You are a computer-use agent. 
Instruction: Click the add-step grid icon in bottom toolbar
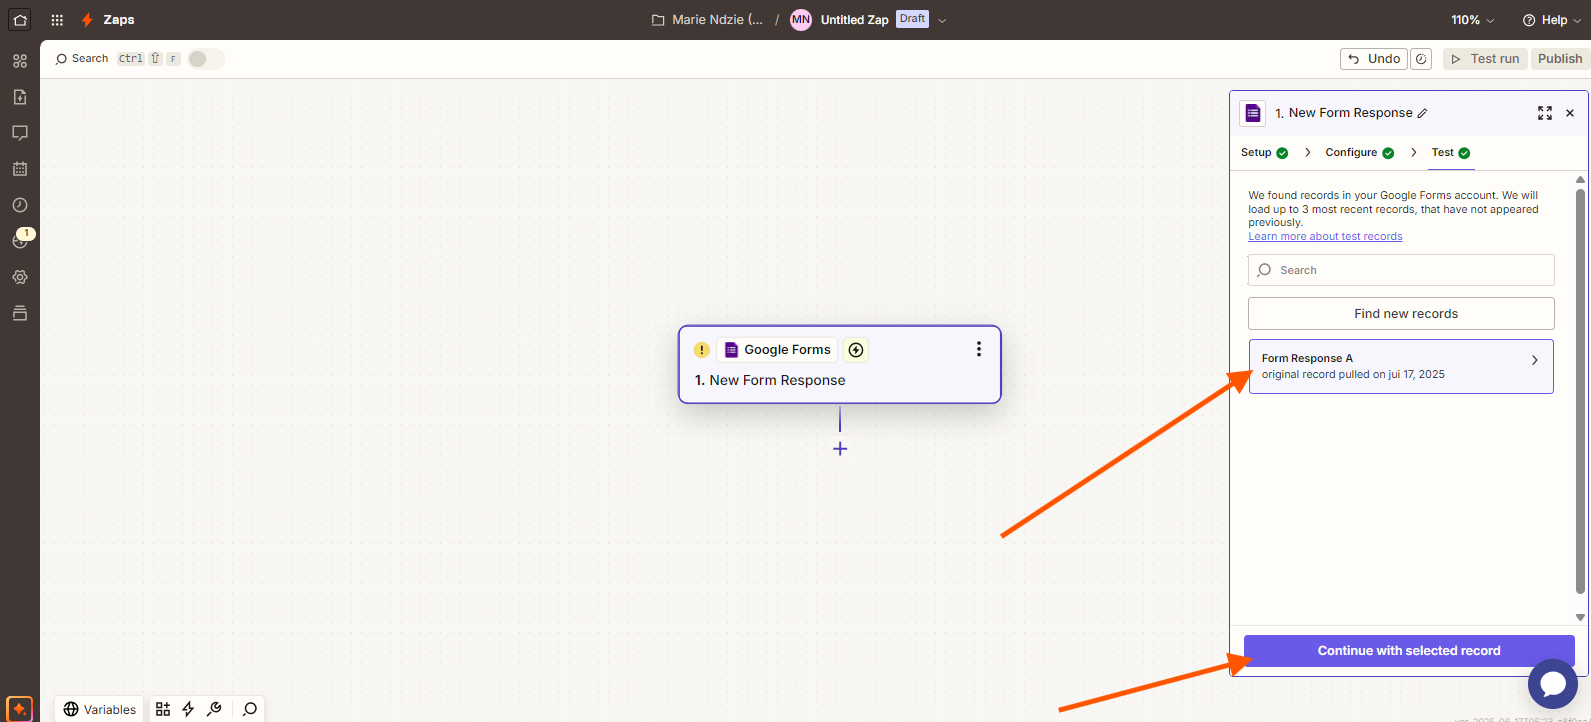(x=163, y=709)
